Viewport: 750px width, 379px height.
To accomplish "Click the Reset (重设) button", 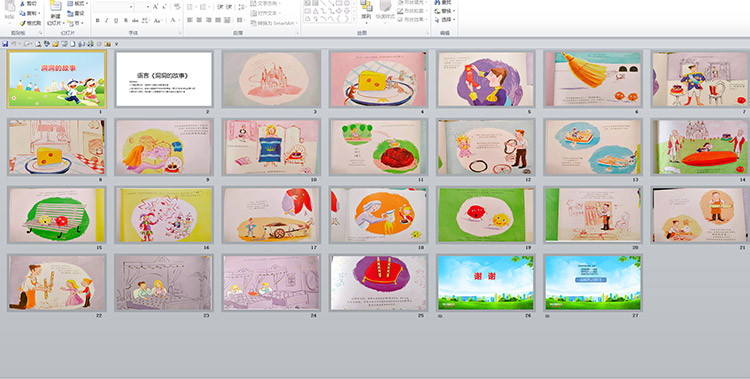I will 76,13.
